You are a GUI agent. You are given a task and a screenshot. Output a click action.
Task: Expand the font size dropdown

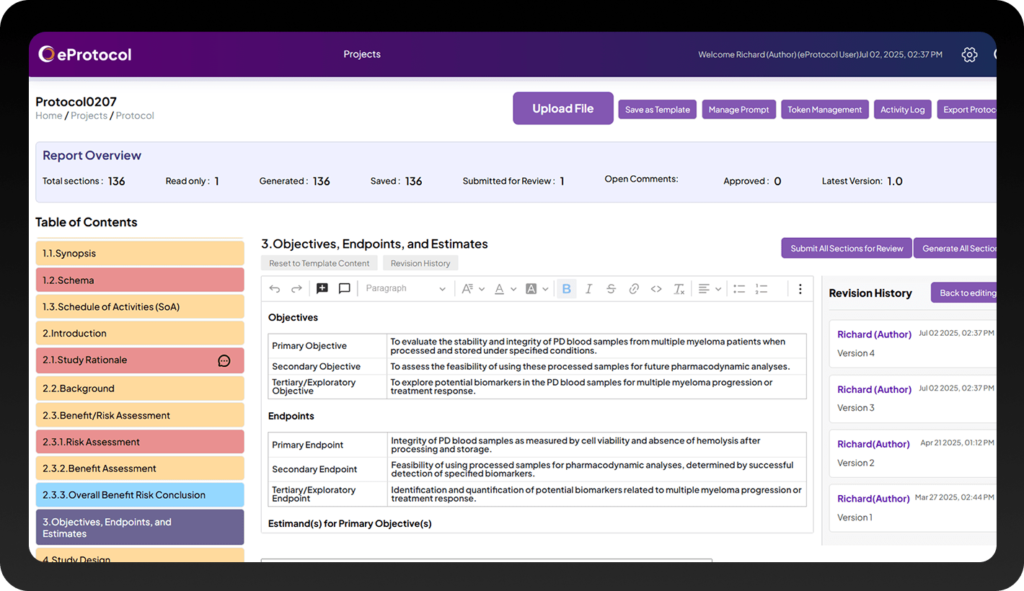pos(471,289)
